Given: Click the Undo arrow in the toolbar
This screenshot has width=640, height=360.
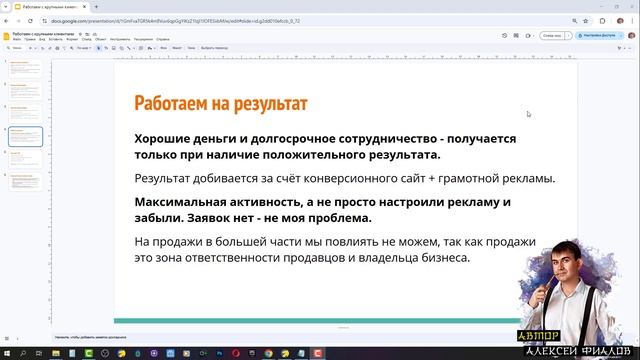Looking at the screenshot, I should [42, 48].
